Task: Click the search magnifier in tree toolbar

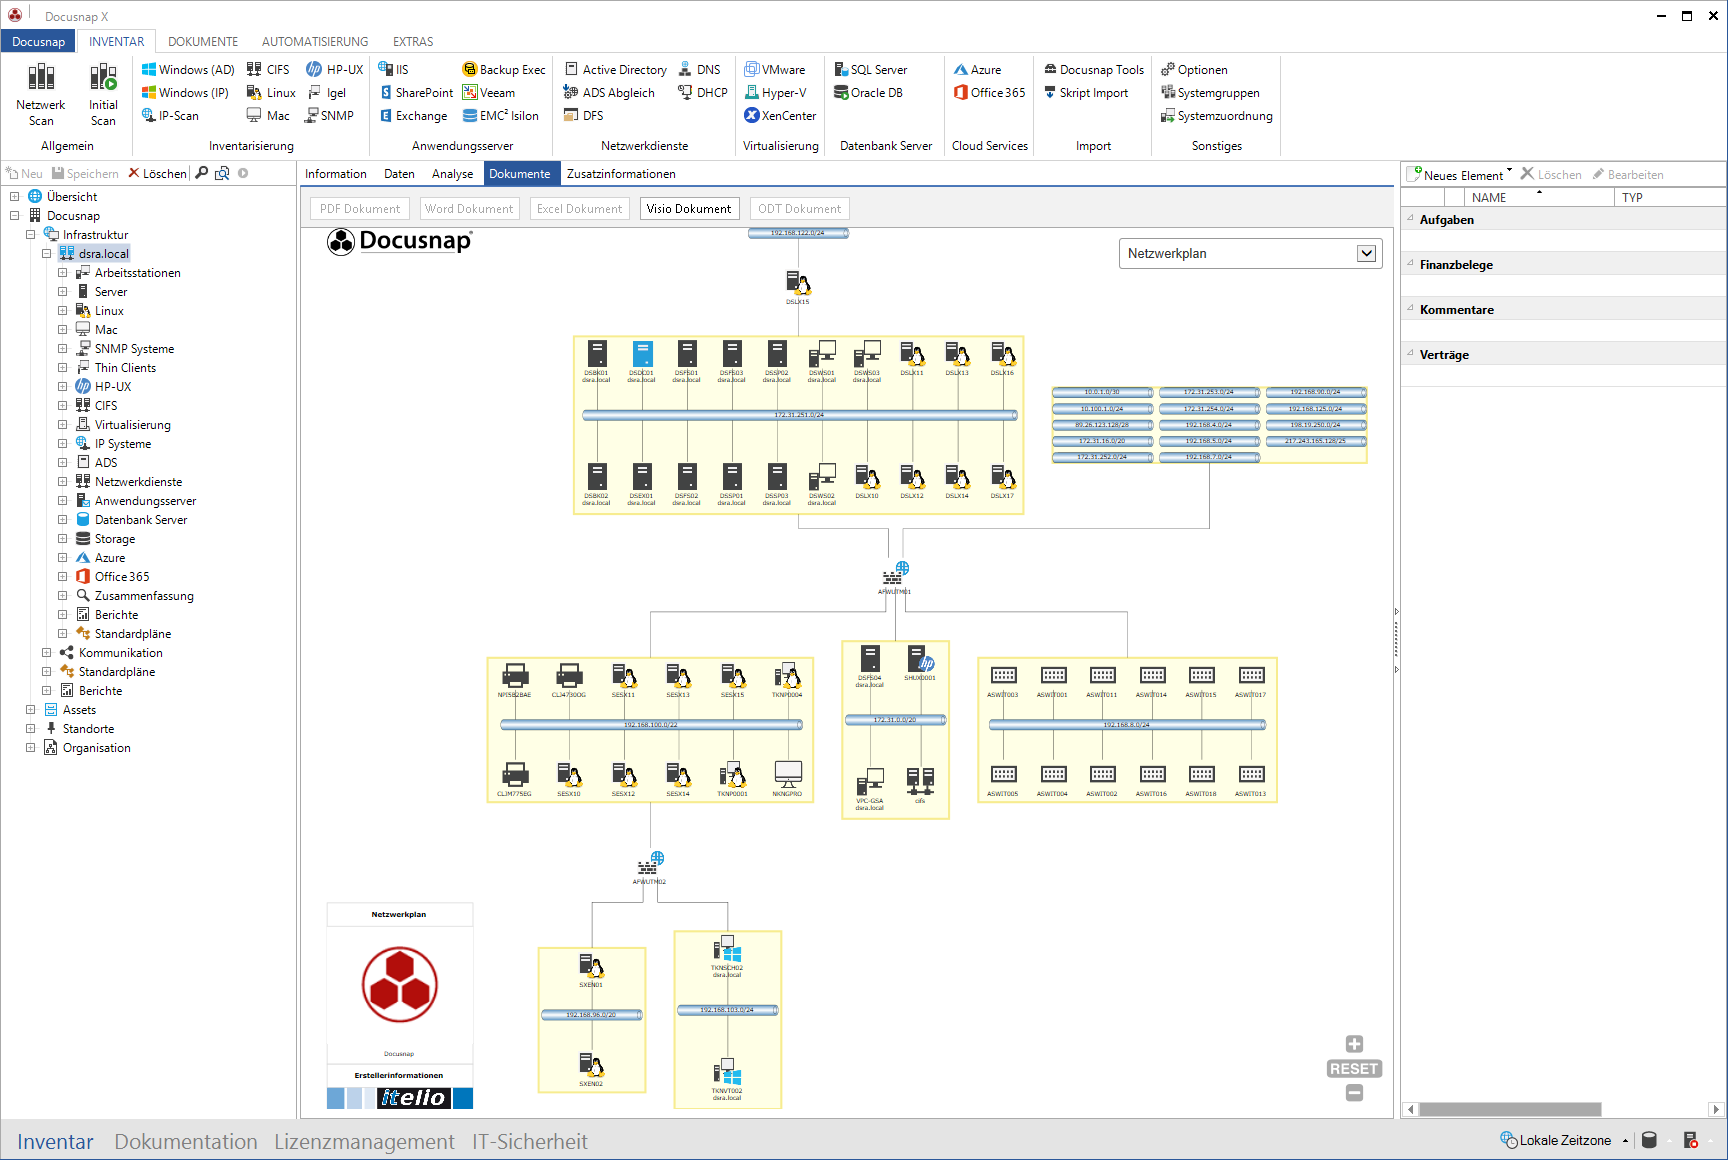Action: coord(202,173)
